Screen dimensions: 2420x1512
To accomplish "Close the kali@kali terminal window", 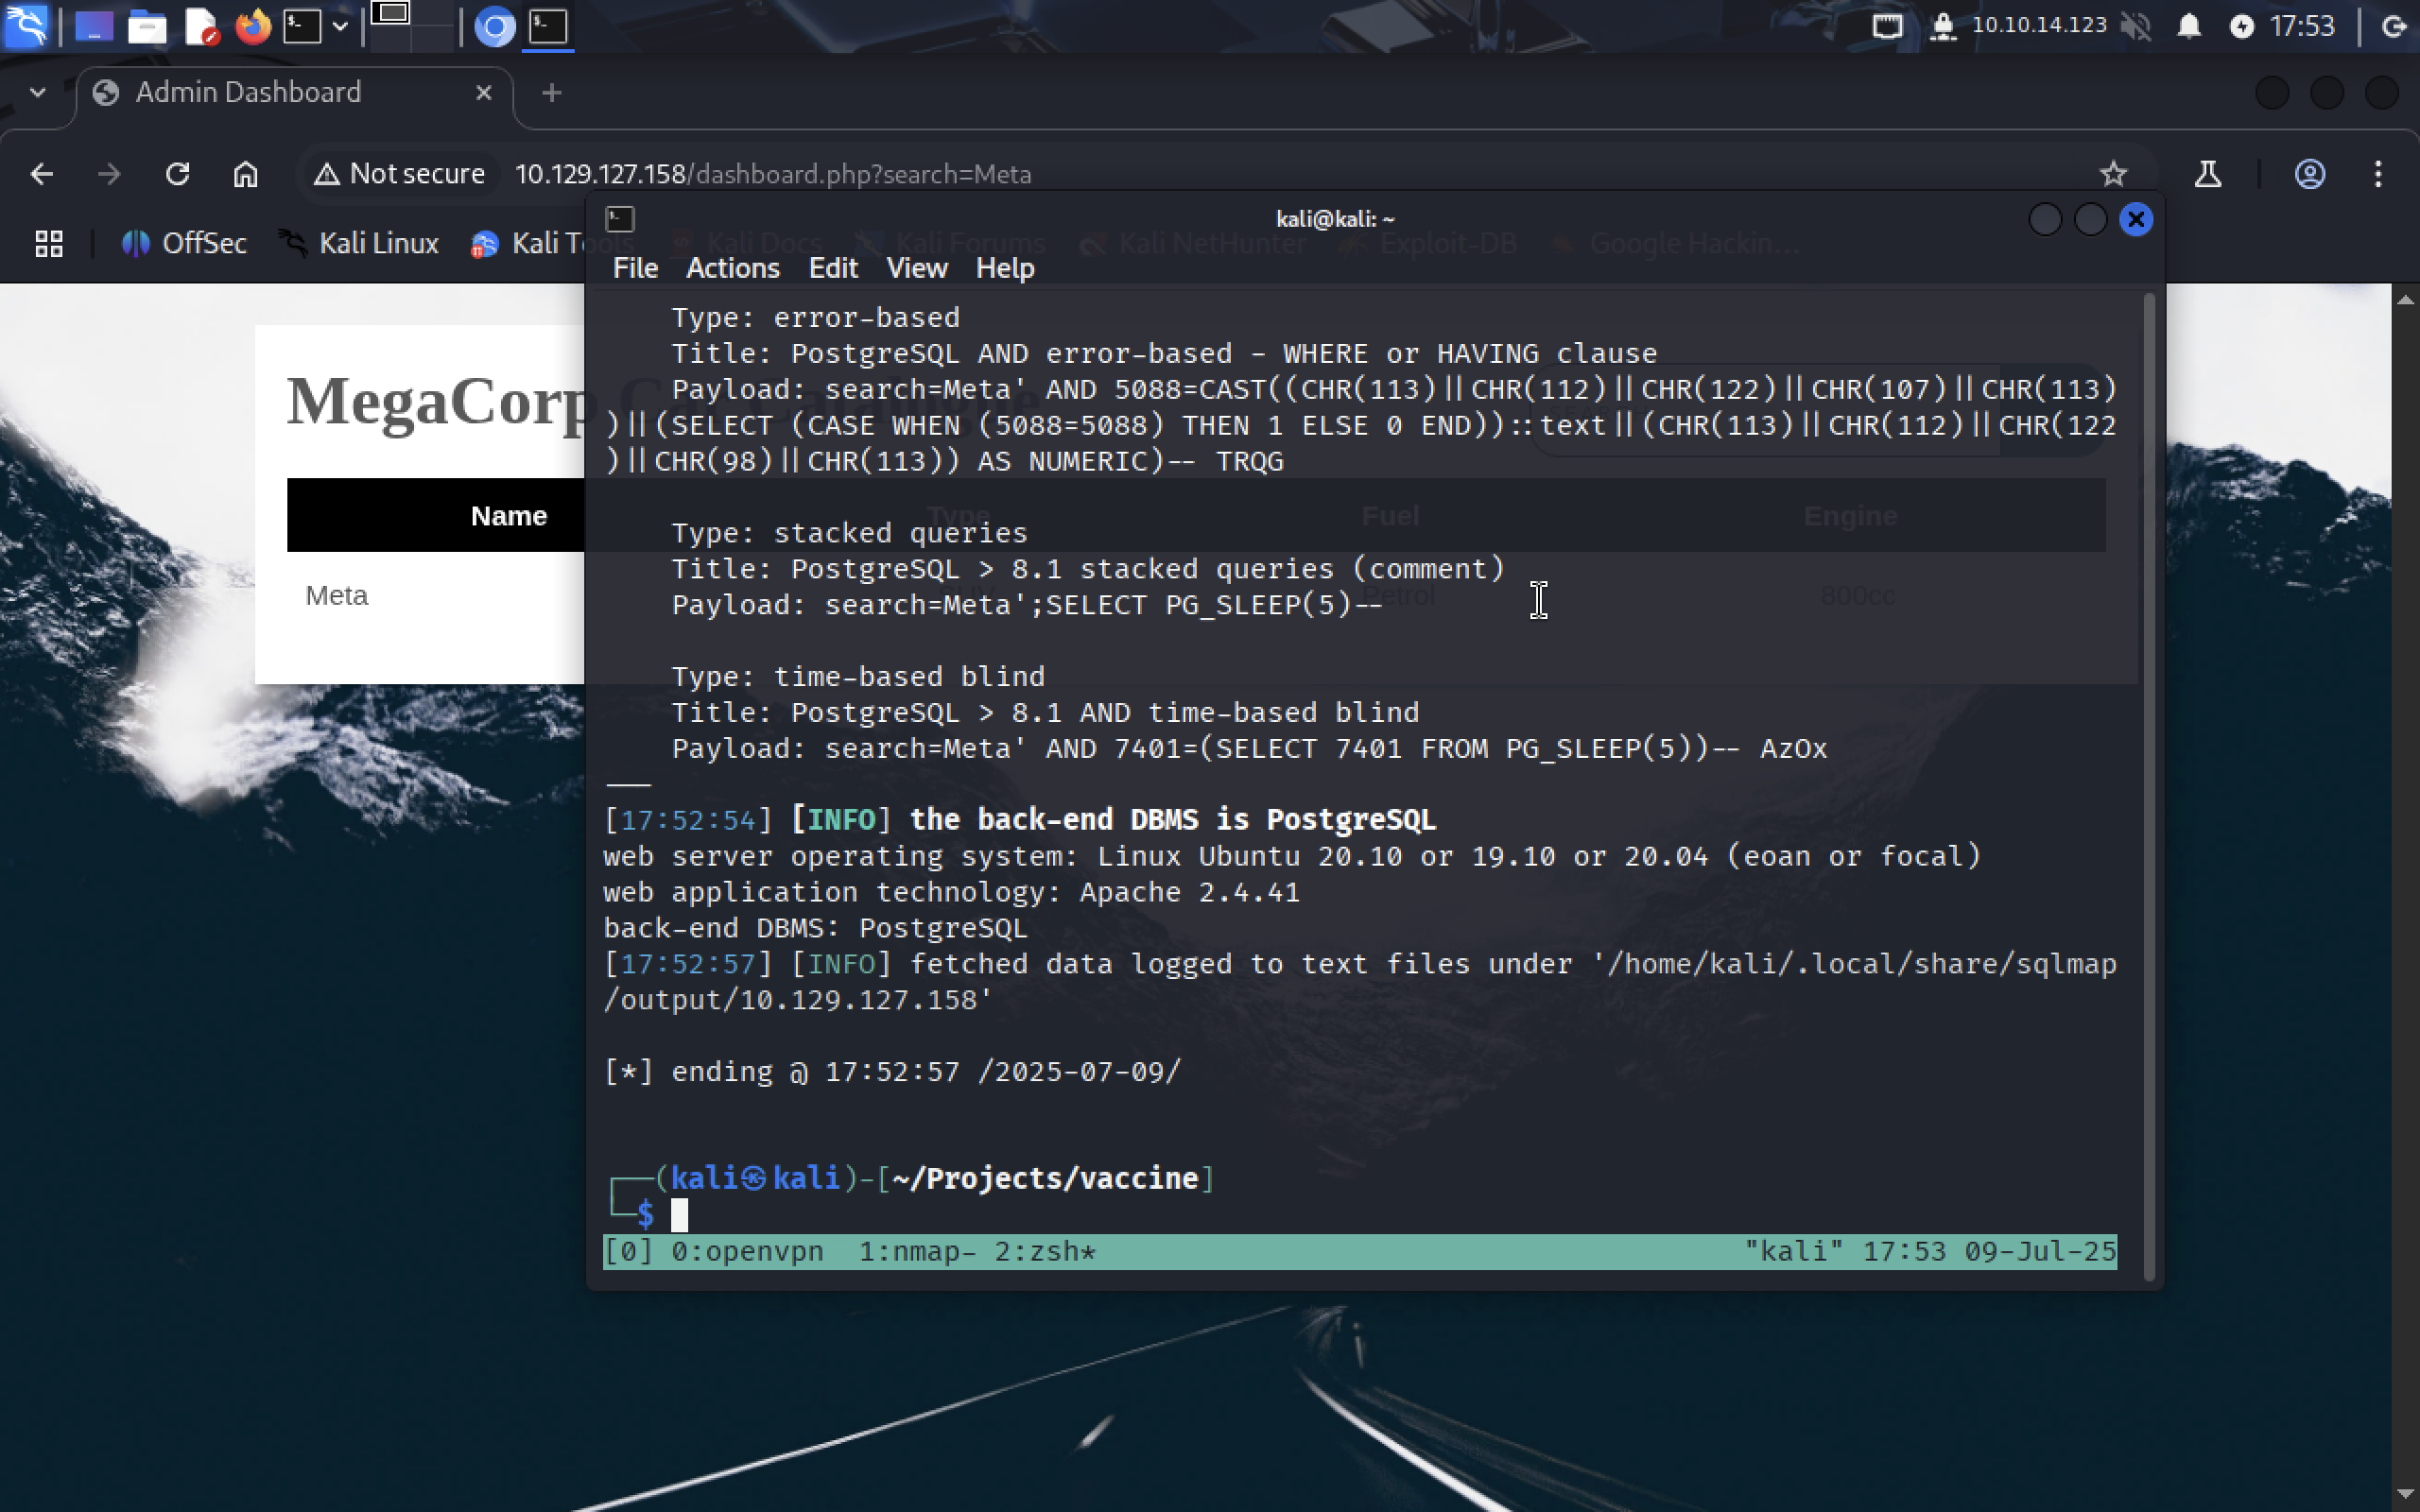I will [x=2136, y=219].
